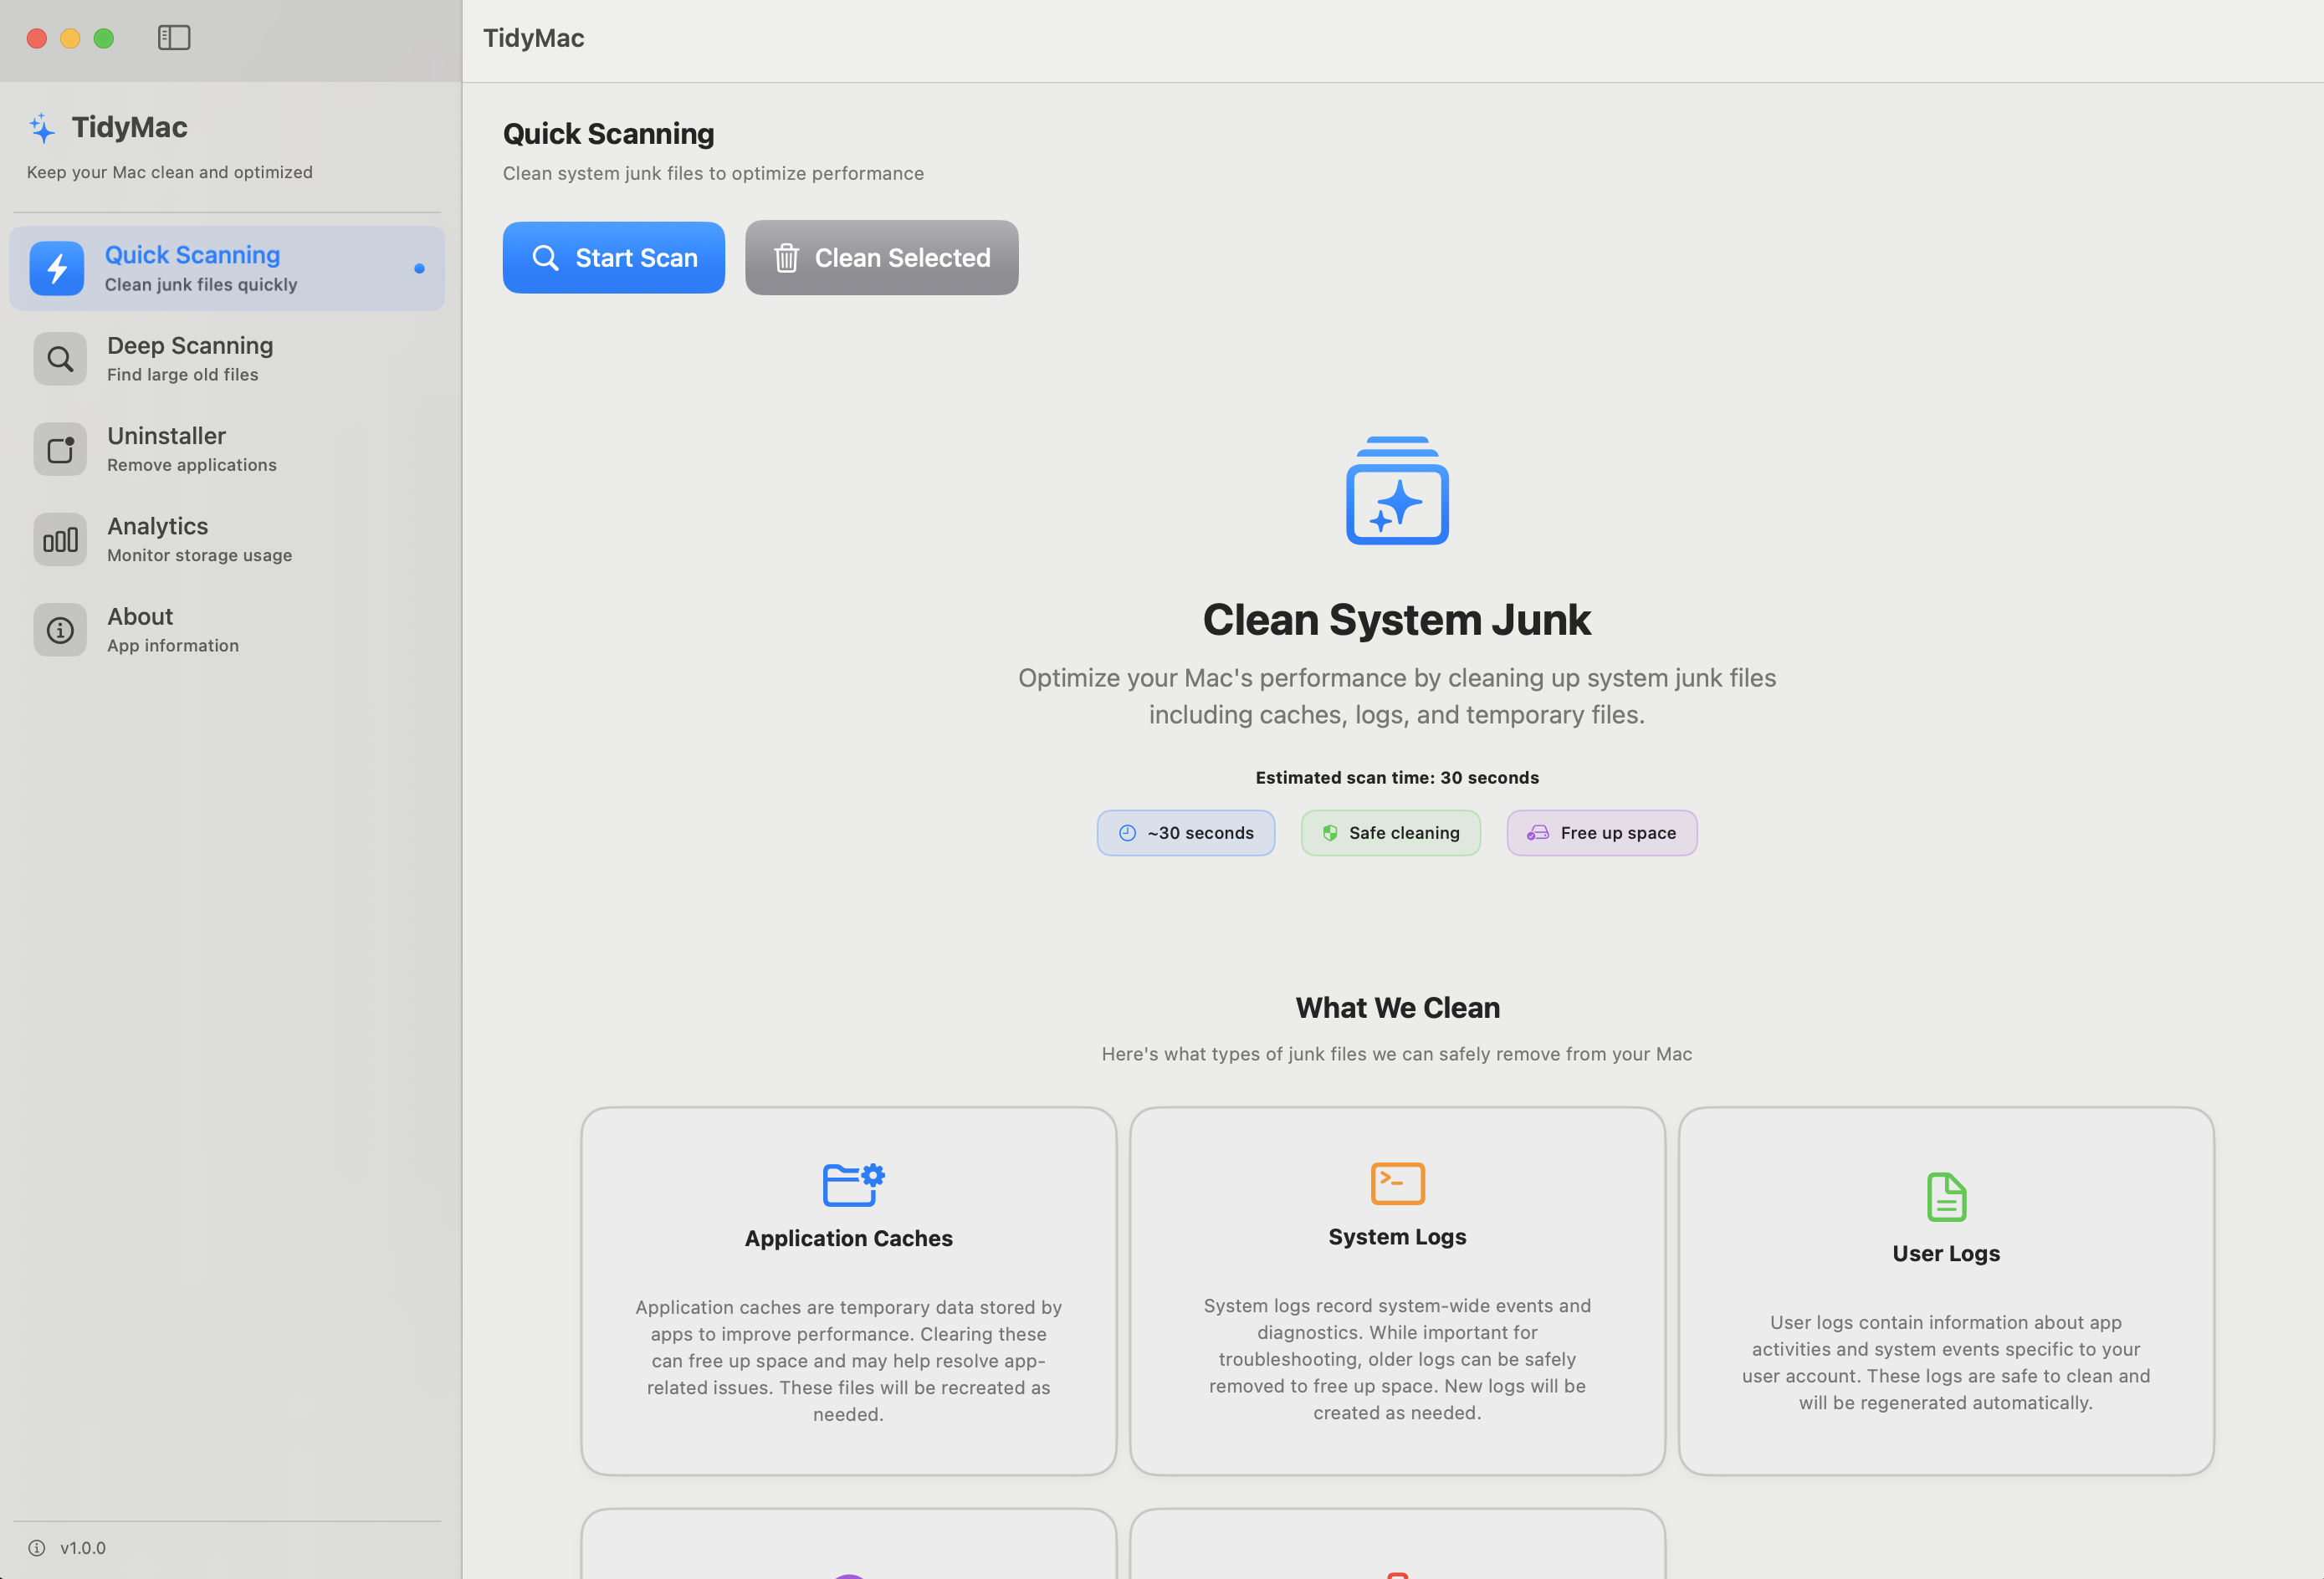The width and height of the screenshot is (2324, 1579).
Task: Click the v1.0.0 version info icon
Action: point(37,1548)
